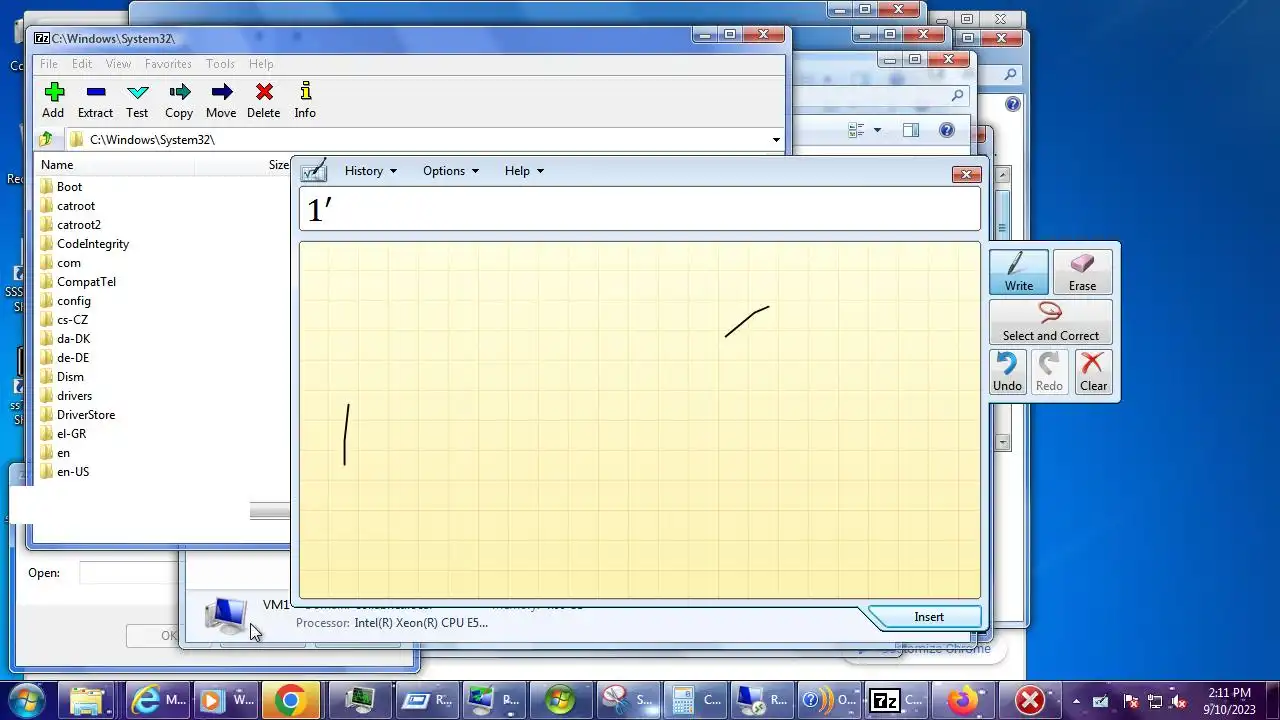Switch to 7-Zip taskbar button
This screenshot has height=720, width=1280.
(898, 700)
